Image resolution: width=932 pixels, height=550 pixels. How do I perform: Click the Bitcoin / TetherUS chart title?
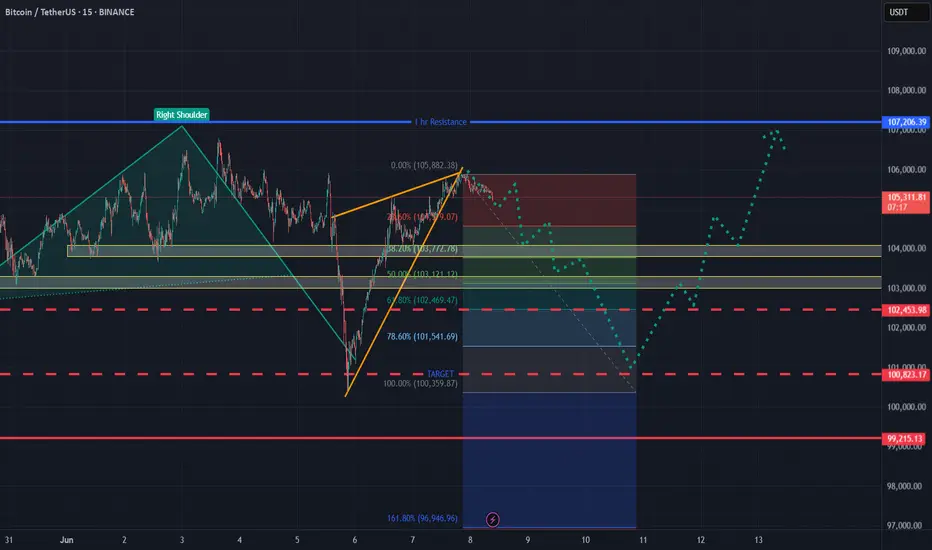click(x=70, y=12)
